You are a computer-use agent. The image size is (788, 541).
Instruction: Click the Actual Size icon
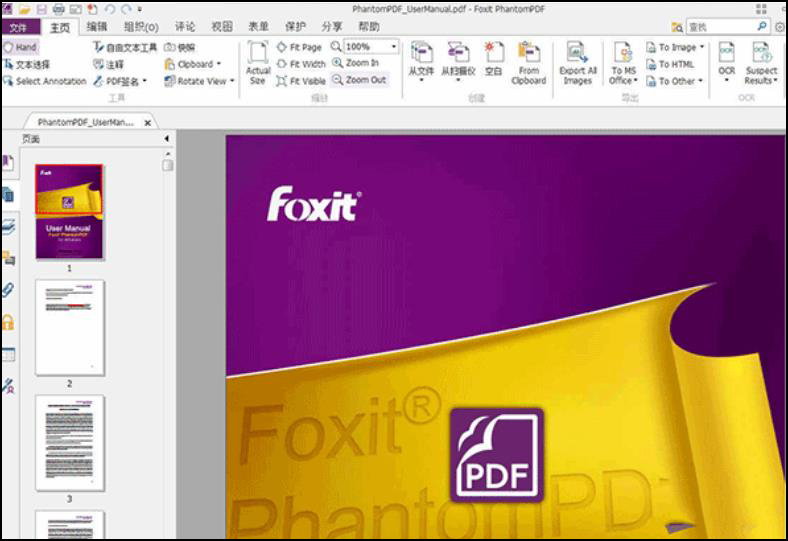[258, 60]
